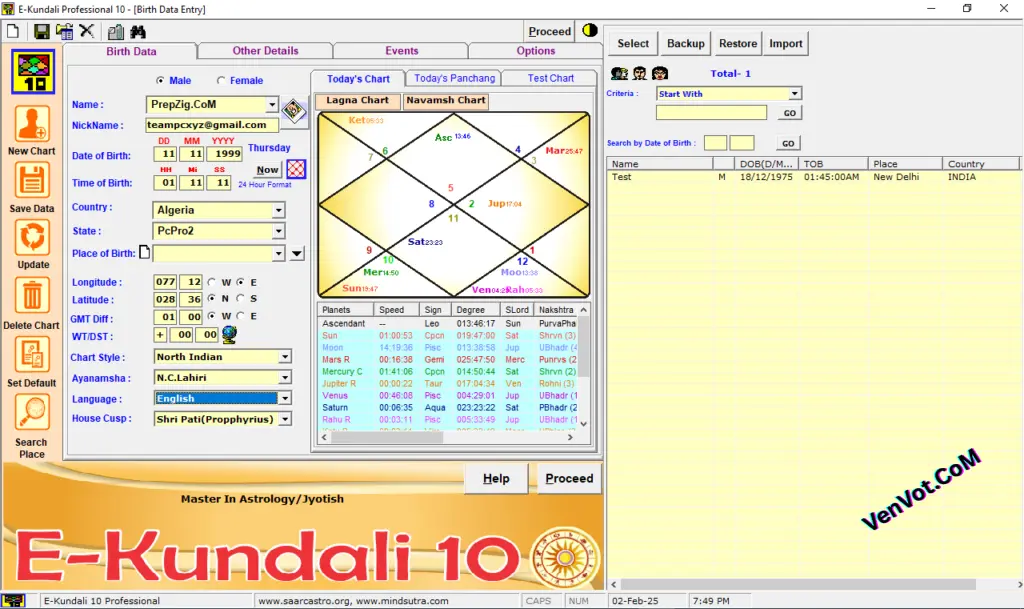Click the binoculars search toolbar icon
1024x609 pixels.
point(138,31)
